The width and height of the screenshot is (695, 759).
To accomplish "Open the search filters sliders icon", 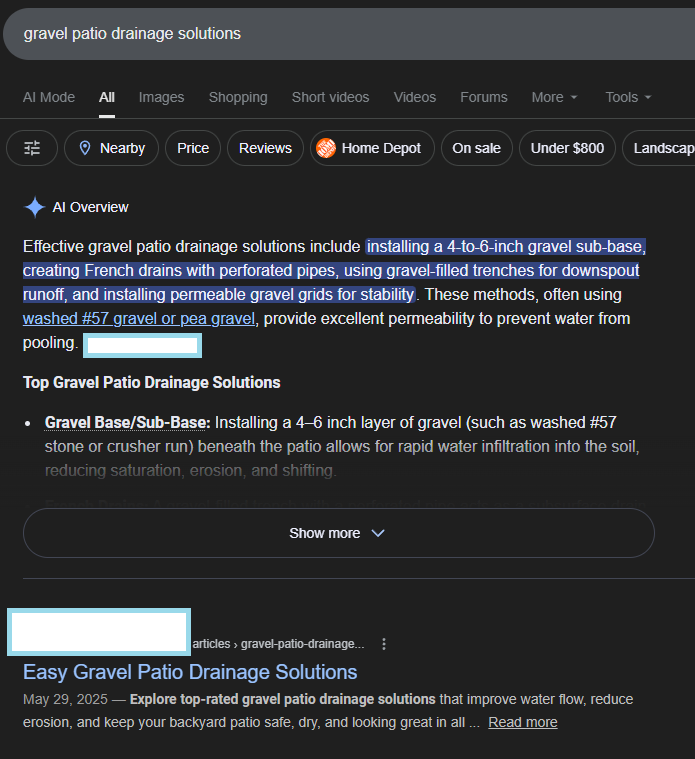I will click(32, 148).
